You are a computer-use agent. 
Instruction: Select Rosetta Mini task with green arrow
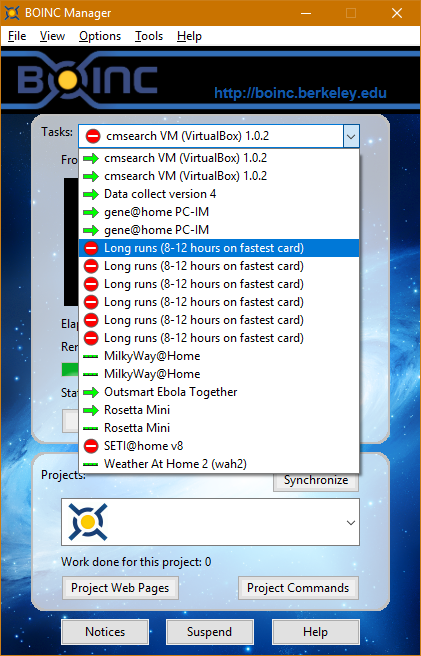tap(219, 410)
